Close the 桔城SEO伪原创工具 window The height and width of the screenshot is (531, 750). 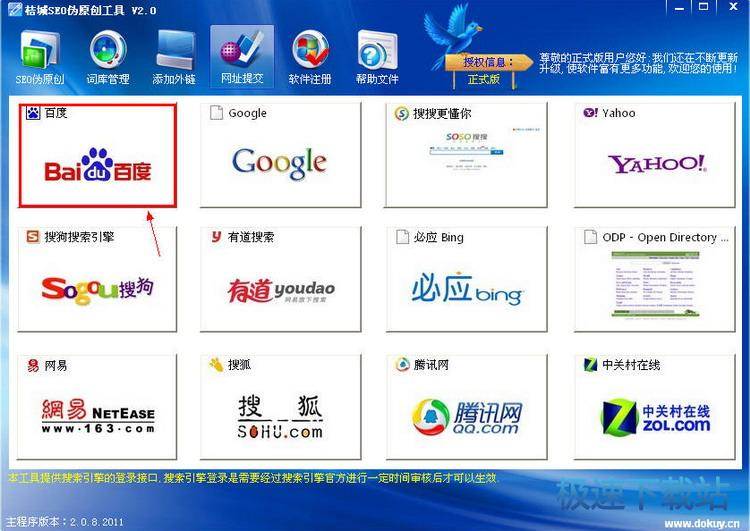click(733, 7)
